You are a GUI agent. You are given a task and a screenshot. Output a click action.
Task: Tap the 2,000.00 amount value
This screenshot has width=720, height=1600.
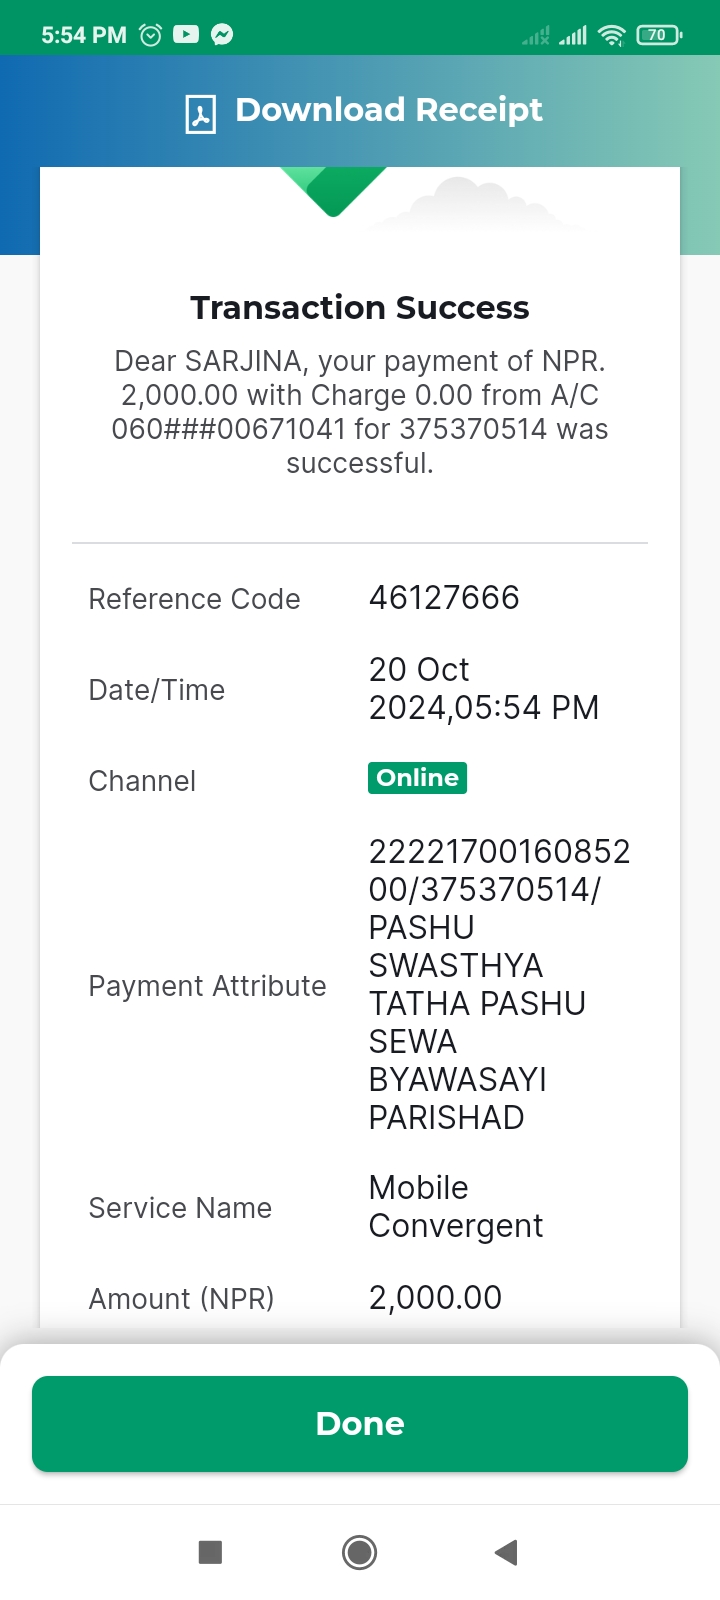[x=435, y=1298]
